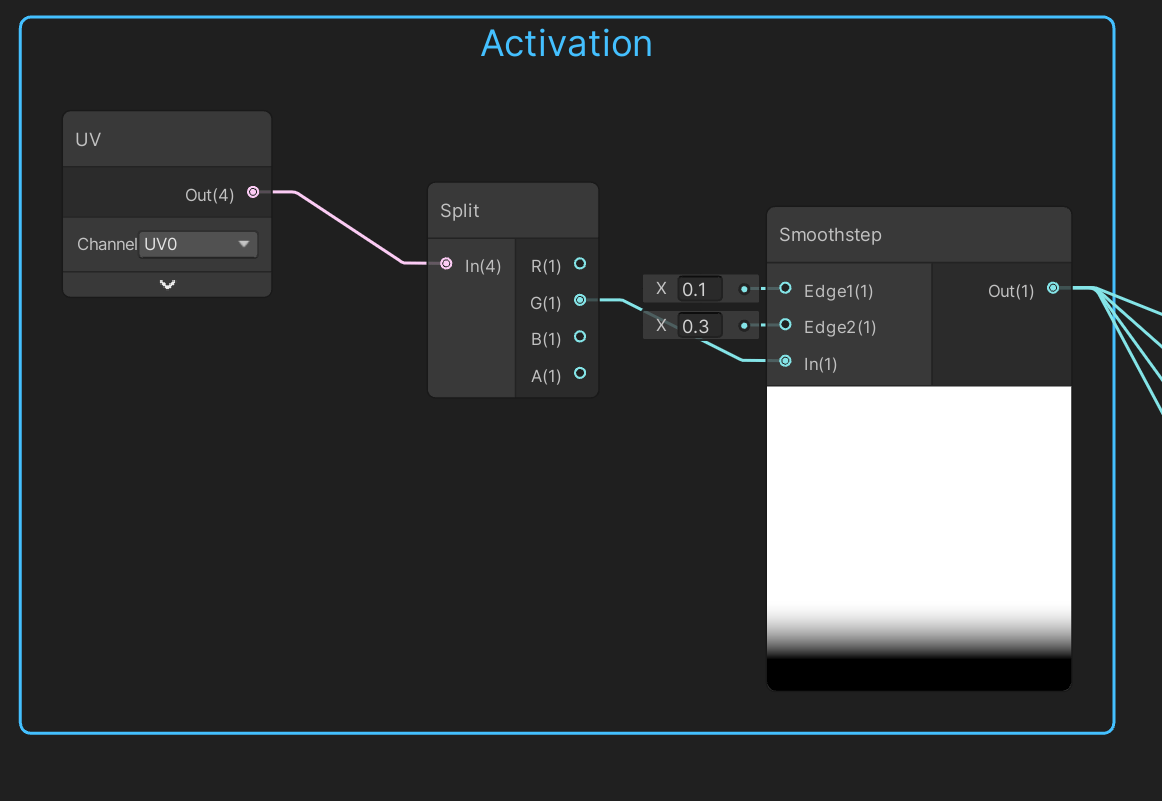Click the Smoothstep Out(1) output port

pos(1053,288)
